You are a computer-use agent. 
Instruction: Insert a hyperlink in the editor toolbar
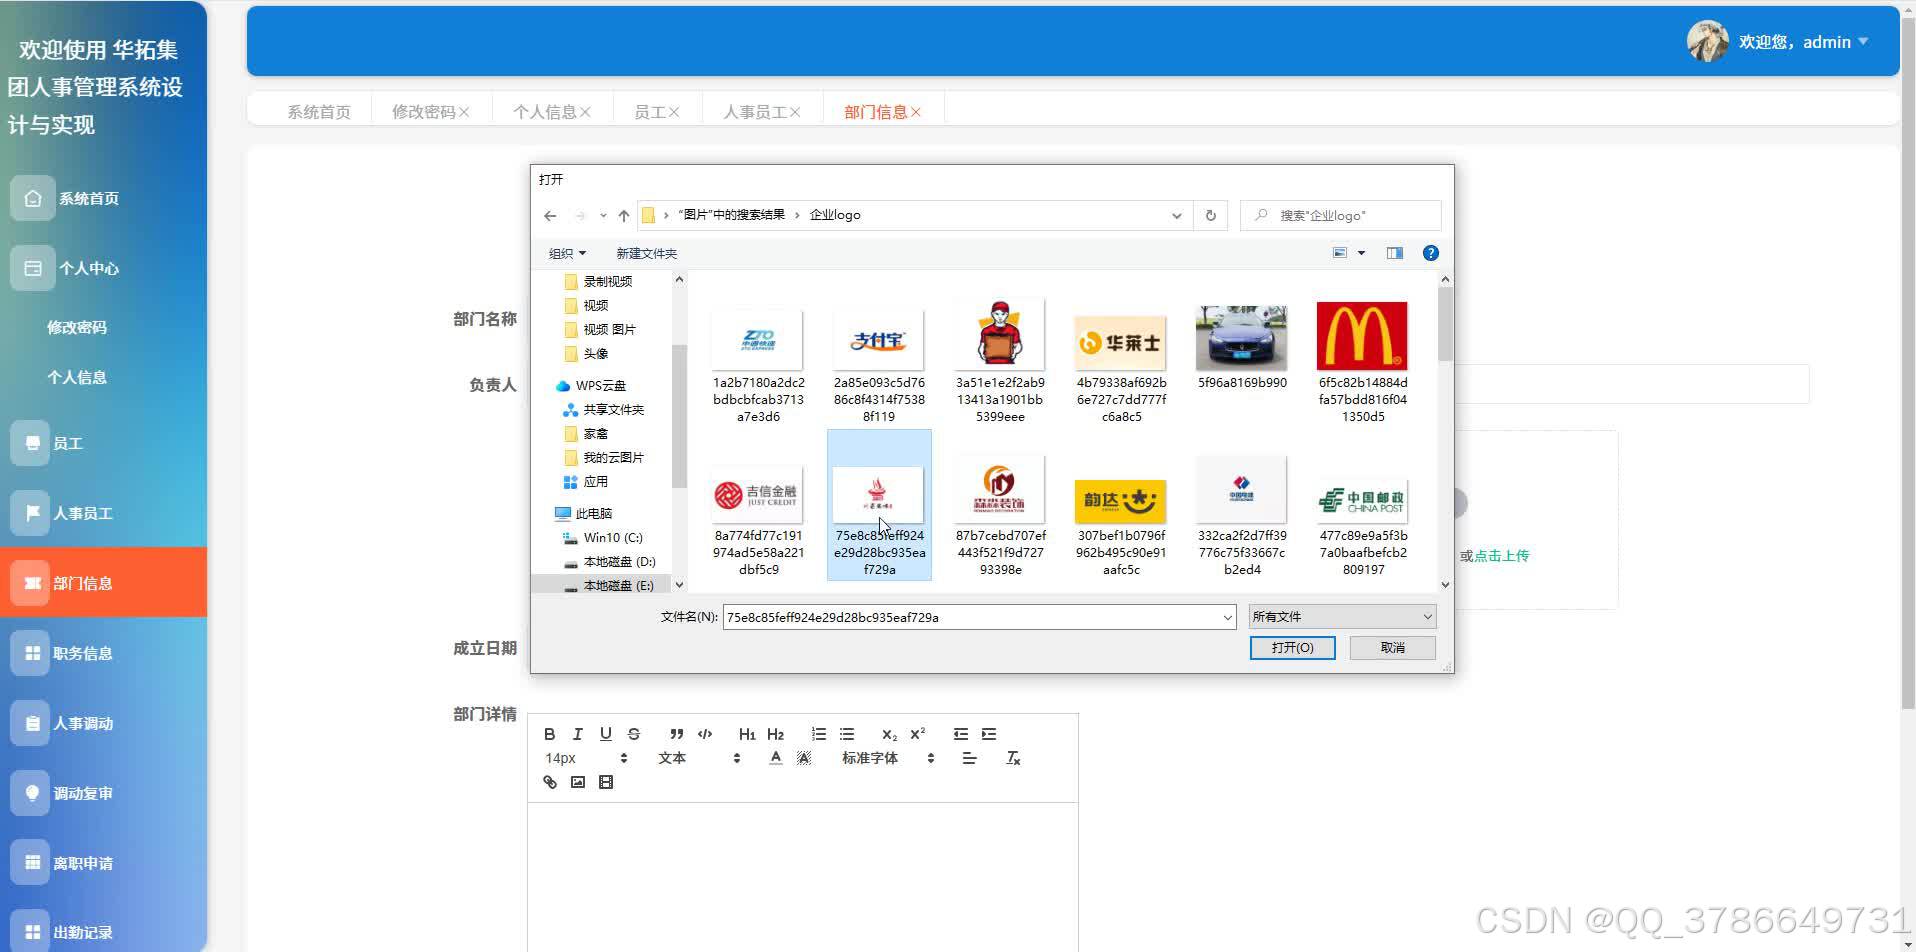coord(549,782)
